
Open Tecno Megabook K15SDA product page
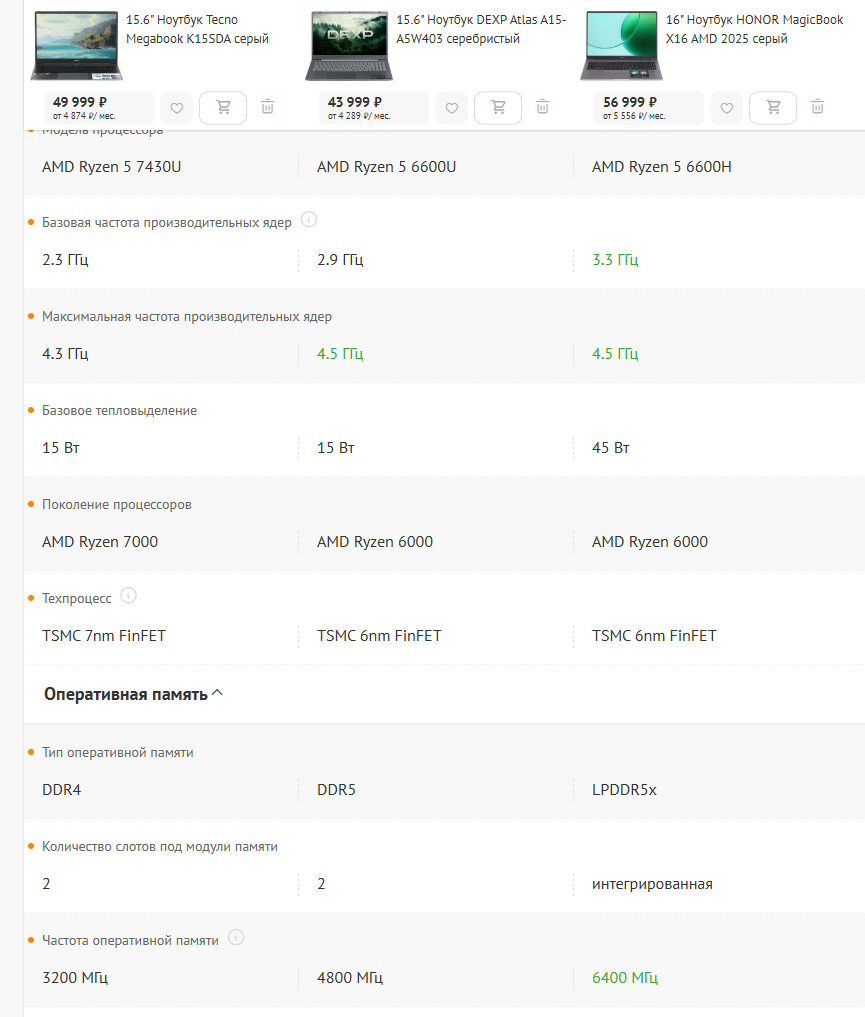[x=197, y=29]
